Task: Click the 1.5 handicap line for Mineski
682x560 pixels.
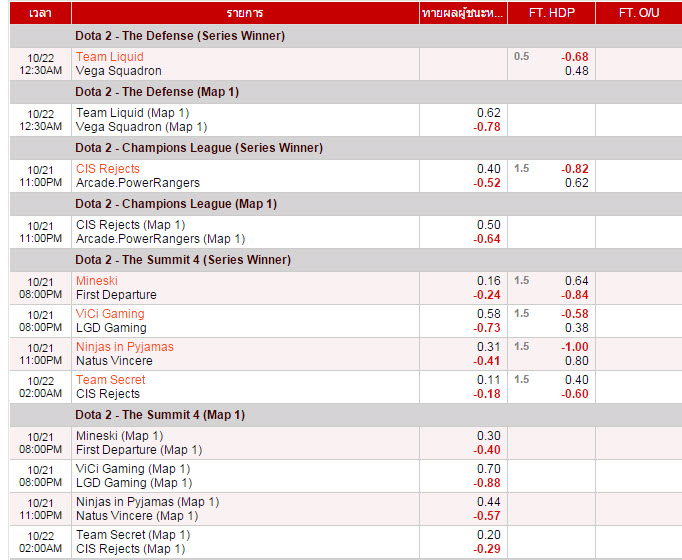Action: point(522,281)
